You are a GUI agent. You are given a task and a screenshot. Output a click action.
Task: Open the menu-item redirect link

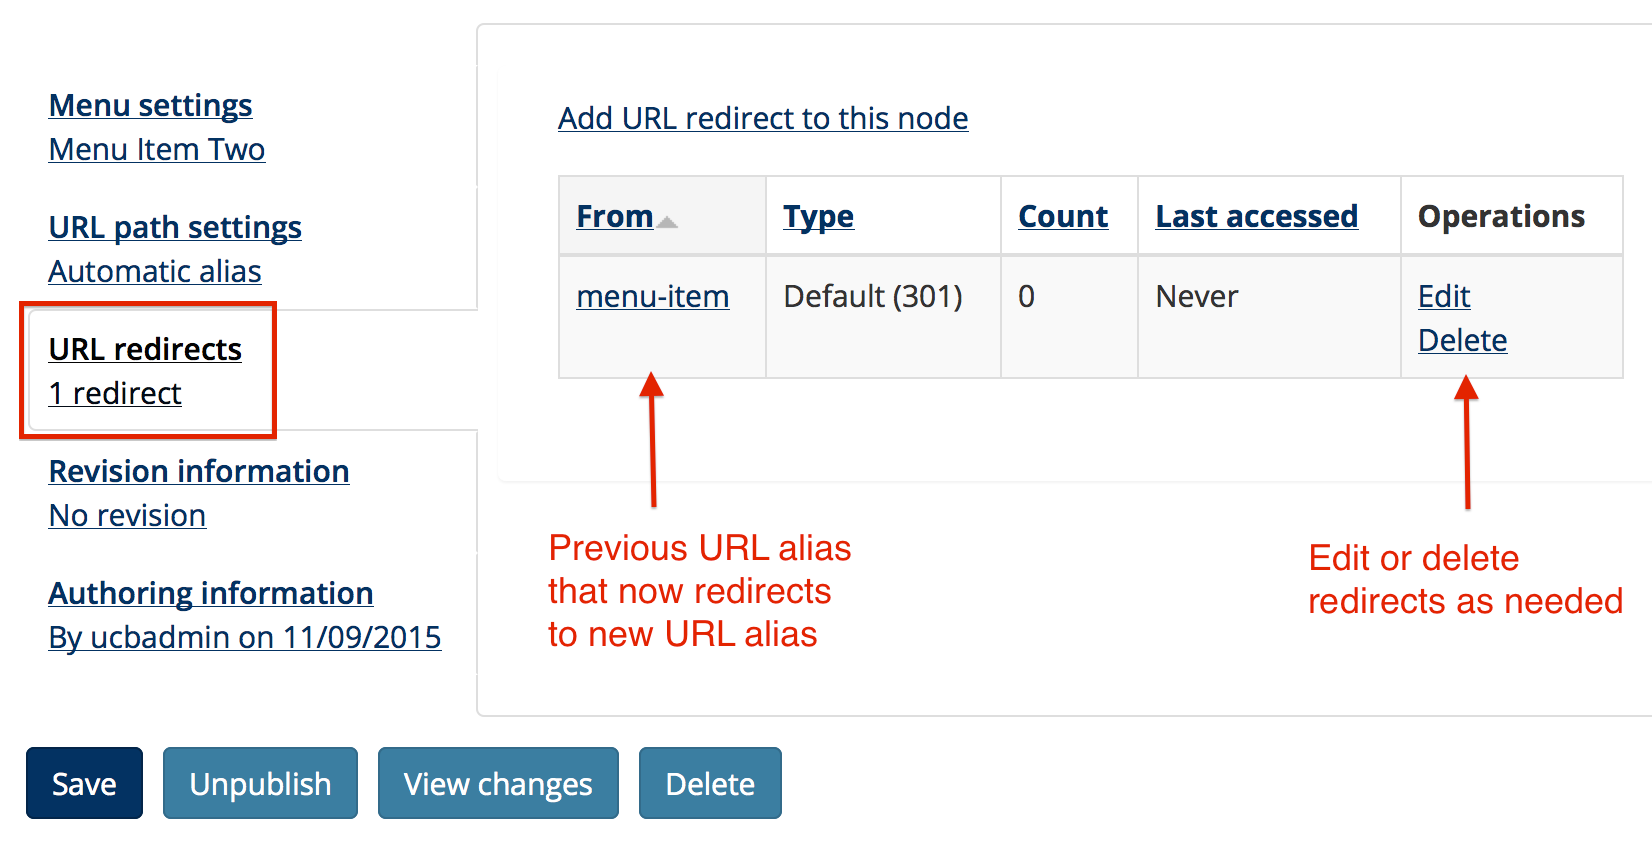point(652,296)
